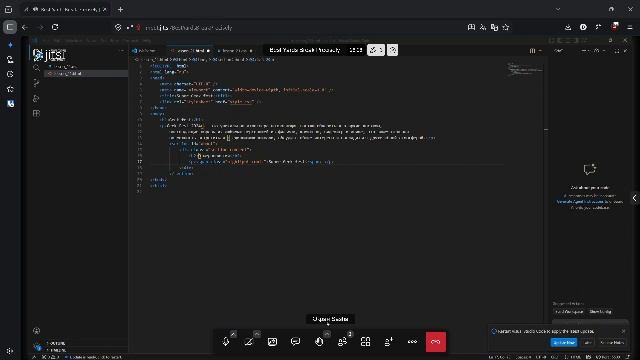This screenshot has width=640, height=360.
Task: Hang up and leave the meeting
Action: tap(436, 342)
